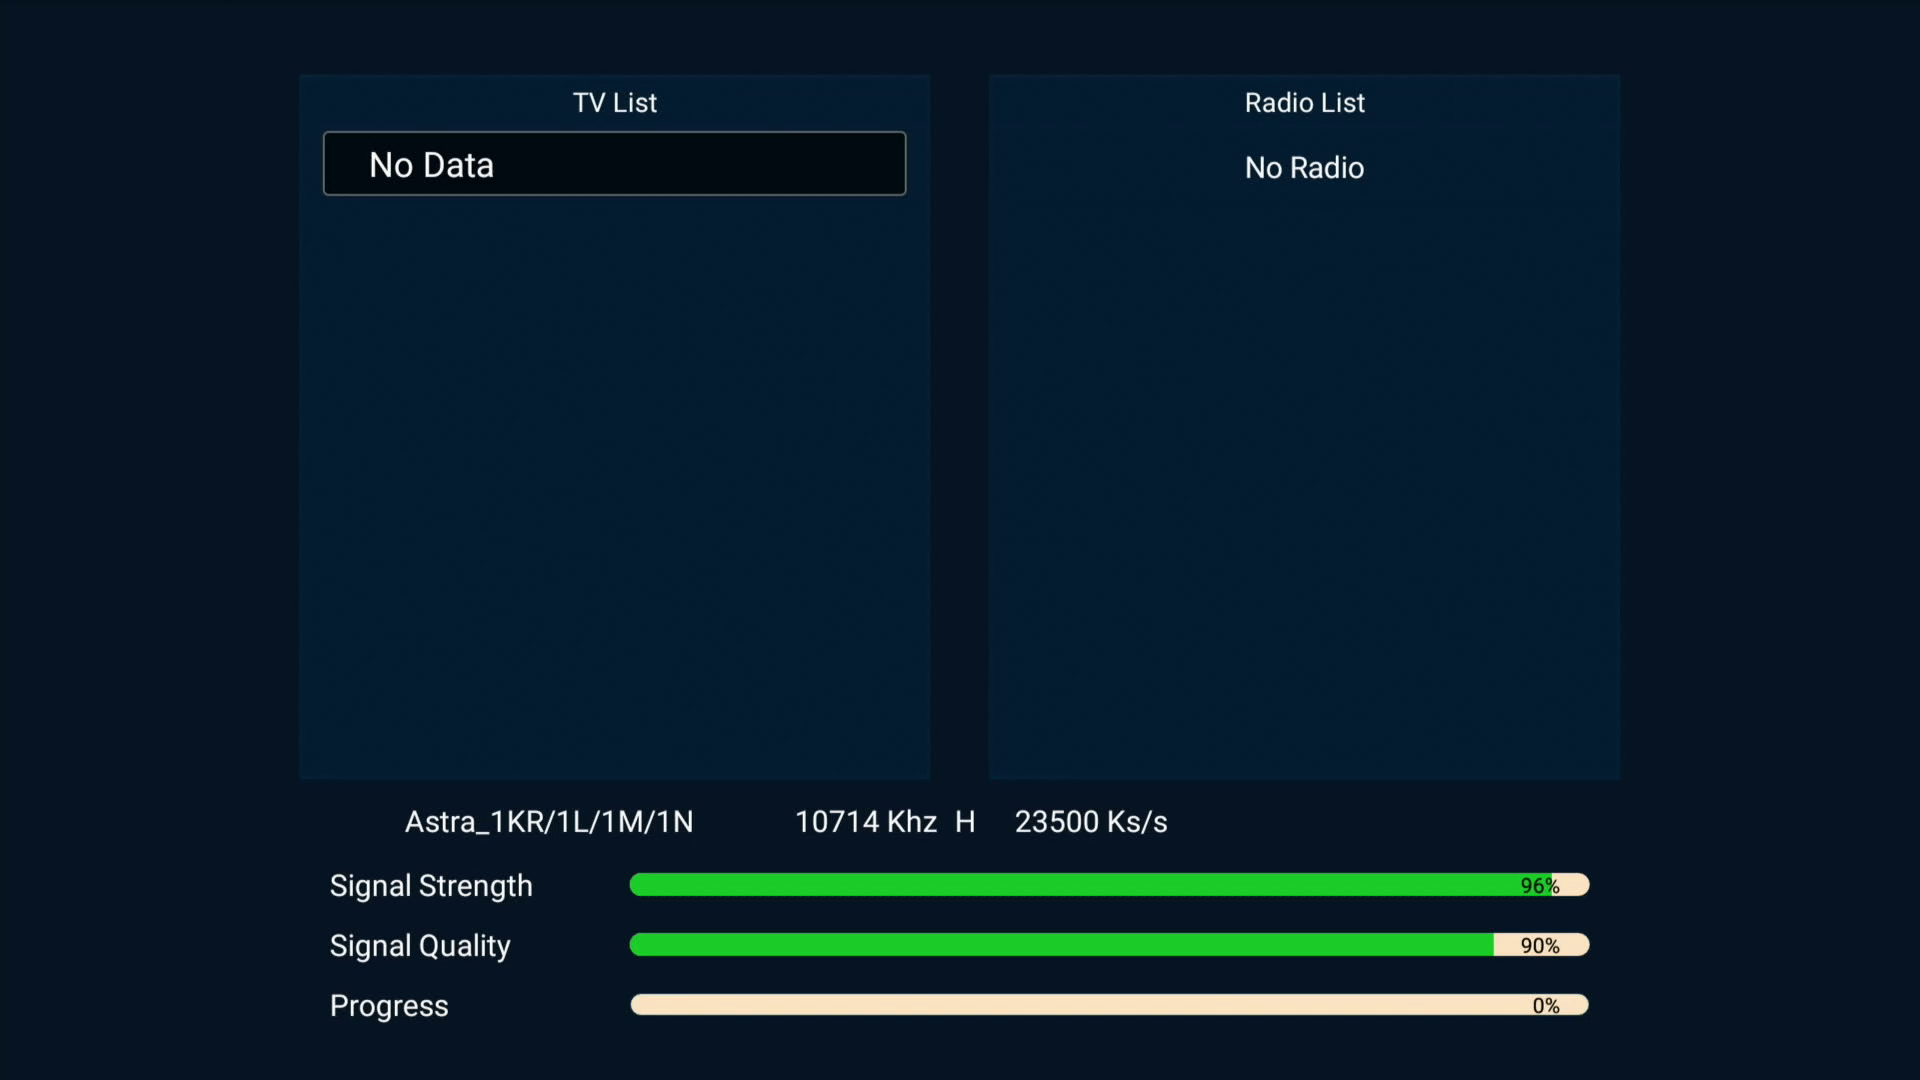
Task: Click the Radio List heading
Action: click(x=1304, y=103)
